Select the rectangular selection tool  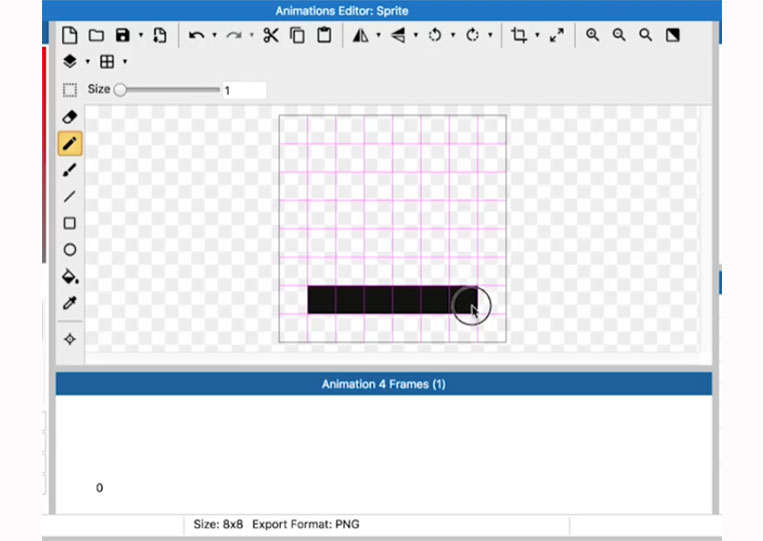[x=70, y=90]
